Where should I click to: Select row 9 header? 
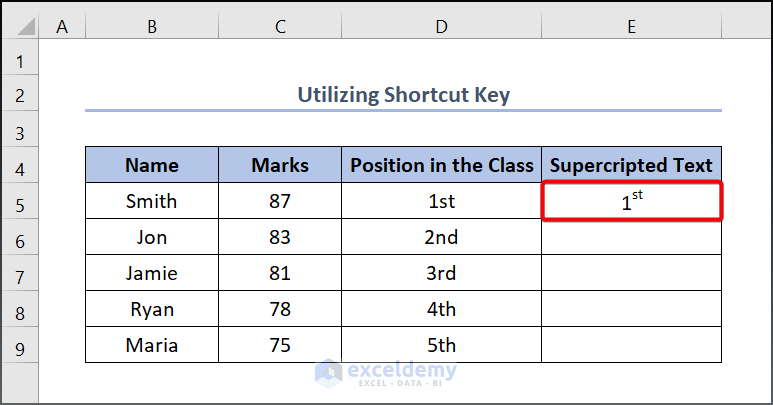pyautogui.click(x=19, y=346)
